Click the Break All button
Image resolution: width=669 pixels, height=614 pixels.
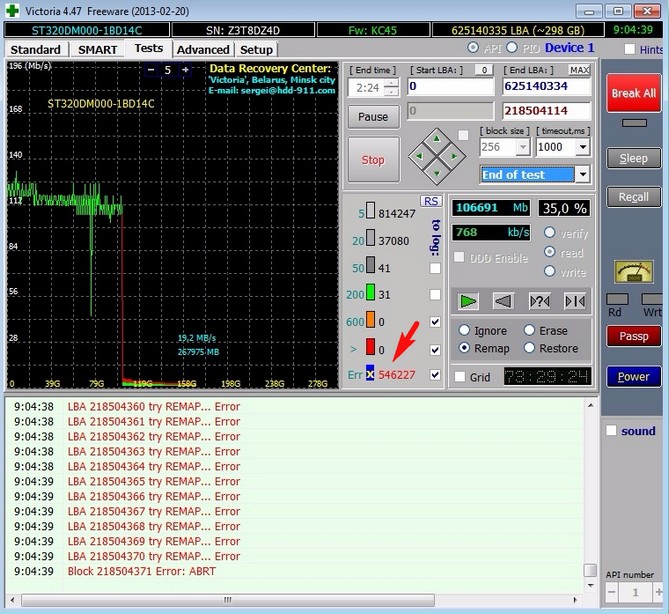tap(633, 93)
